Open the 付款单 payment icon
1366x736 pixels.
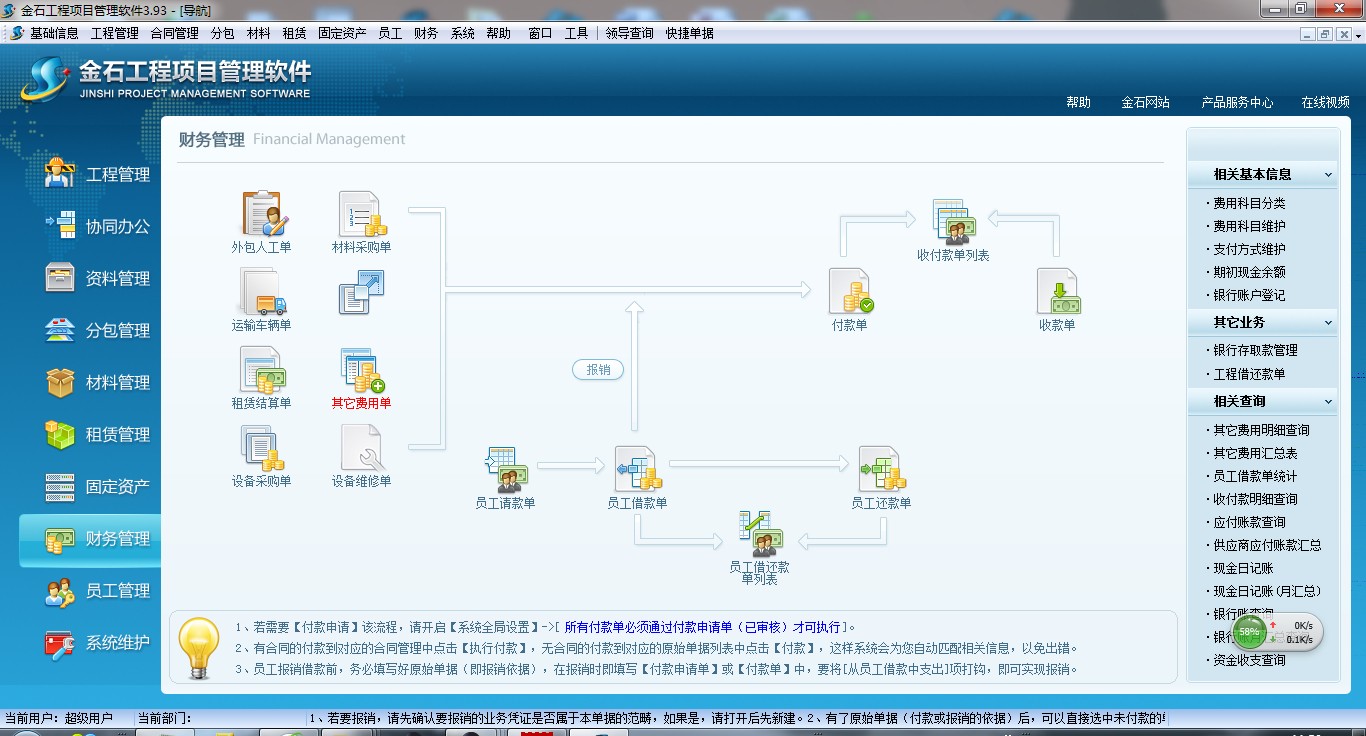[850, 291]
